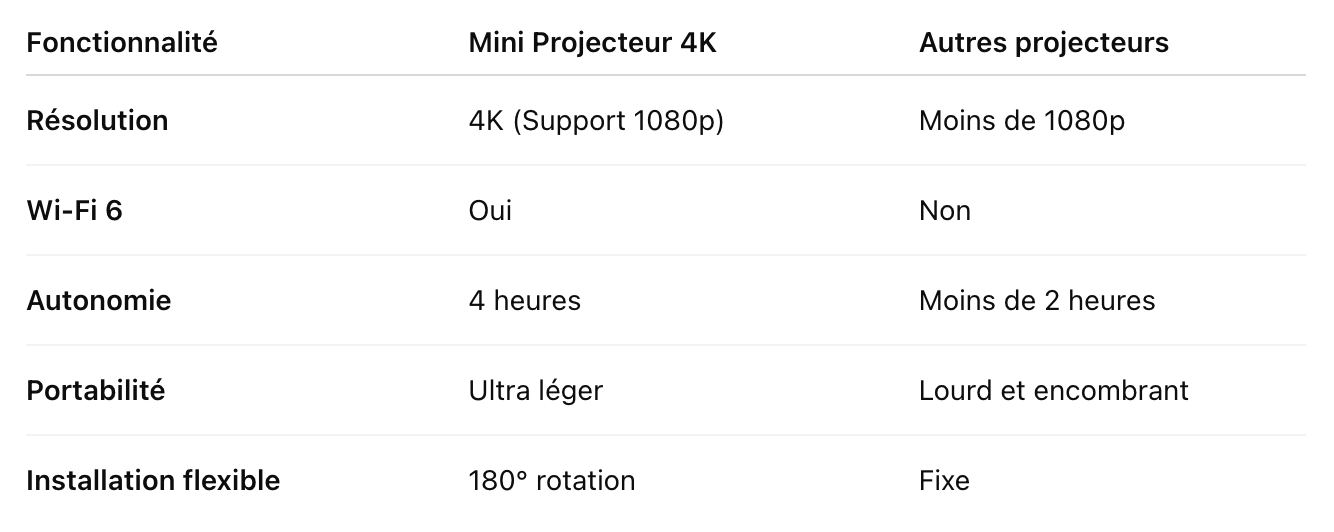Click the Lourd et encombrant cell
Viewport: 1334px width, 532px height.
1053,391
